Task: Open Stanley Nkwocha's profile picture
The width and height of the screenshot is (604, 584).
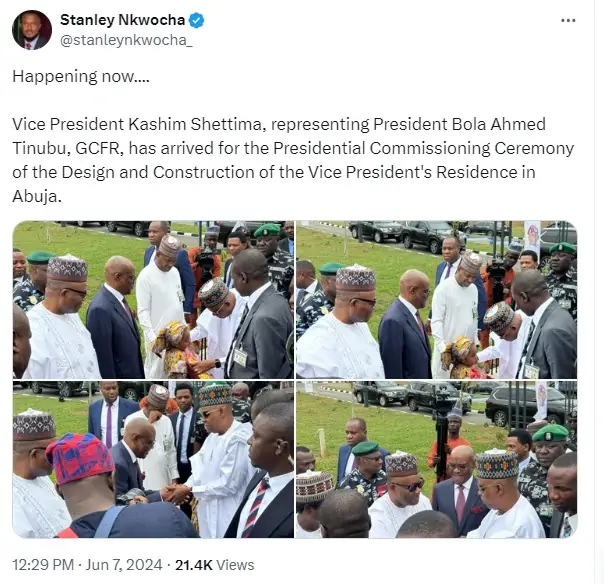Action: (x=32, y=30)
